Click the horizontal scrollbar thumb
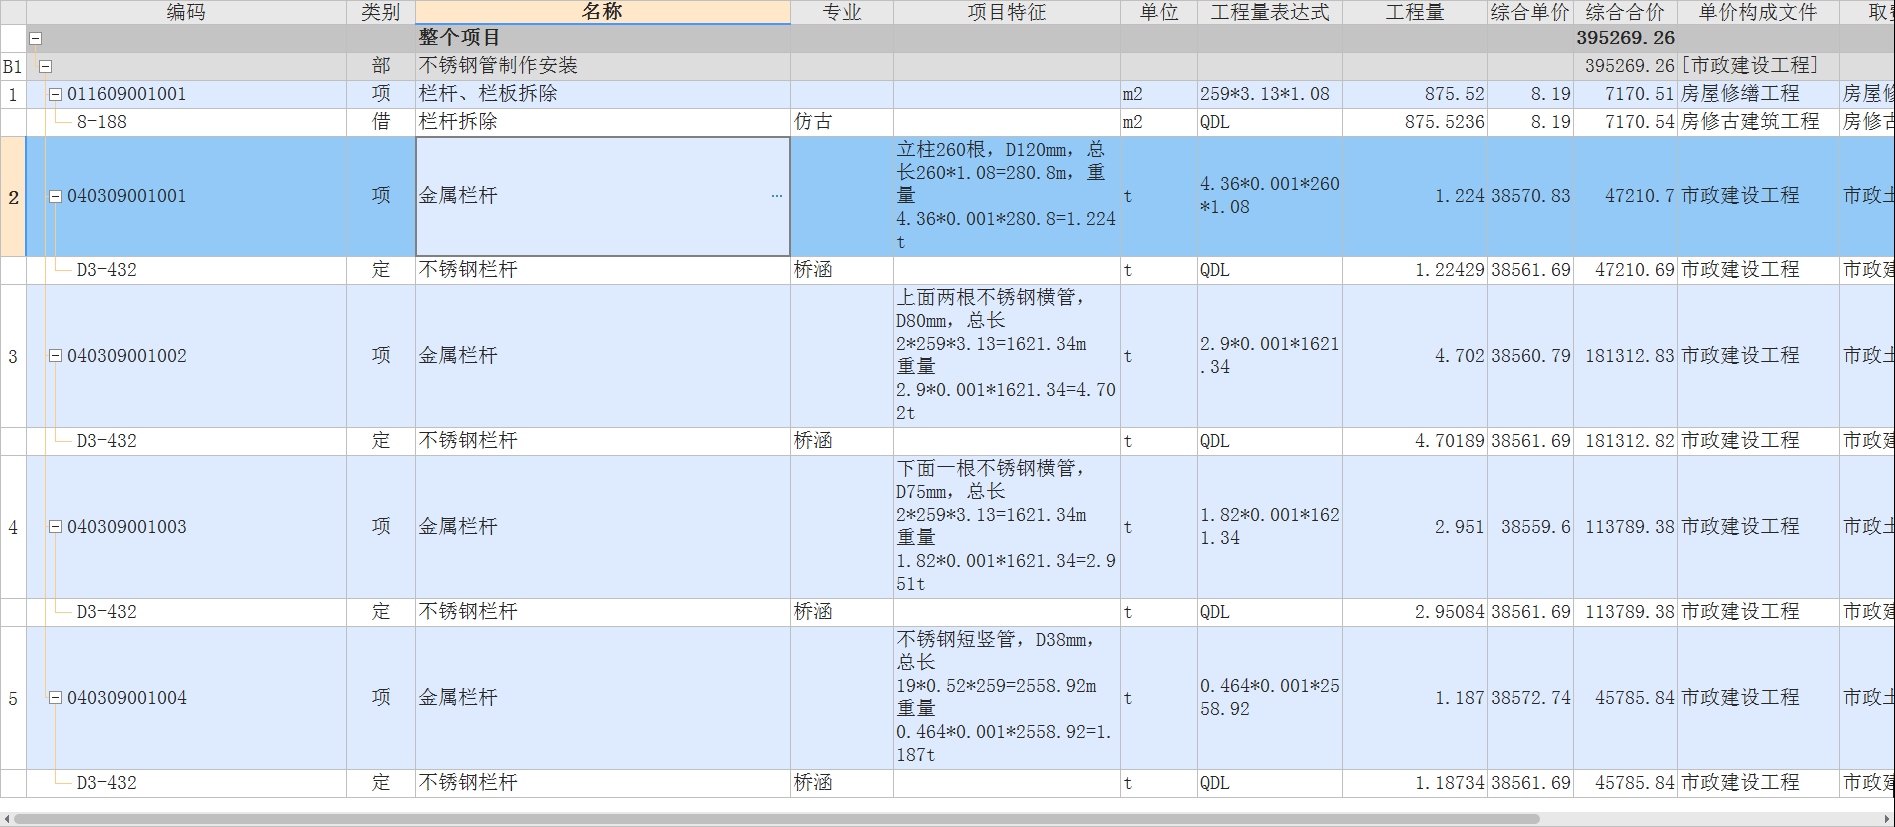 click(777, 819)
